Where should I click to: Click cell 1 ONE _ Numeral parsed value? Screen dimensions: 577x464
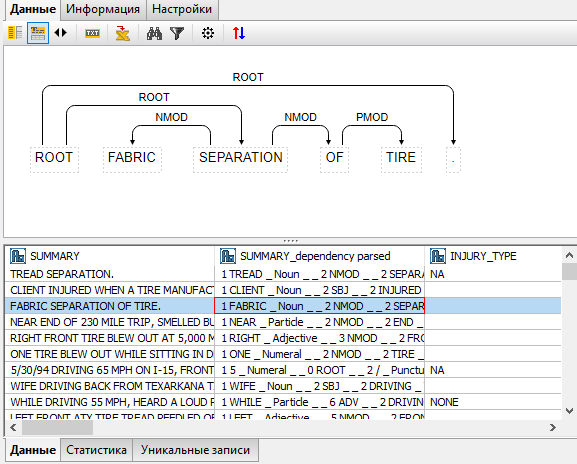click(319, 354)
